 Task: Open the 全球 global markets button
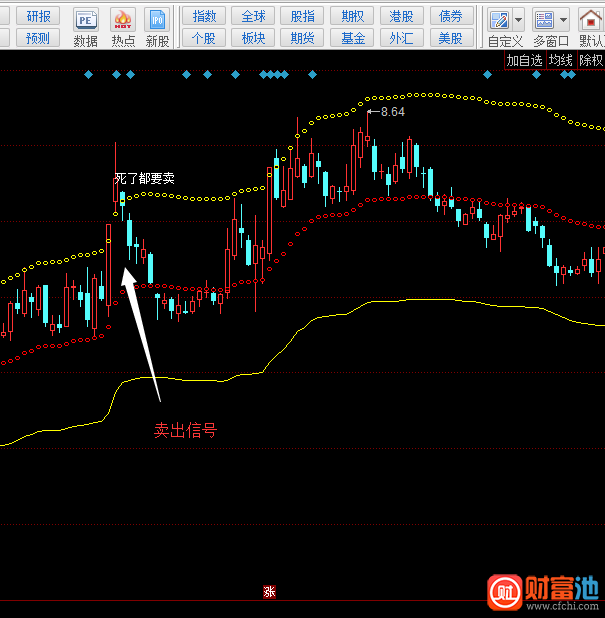pos(253,17)
